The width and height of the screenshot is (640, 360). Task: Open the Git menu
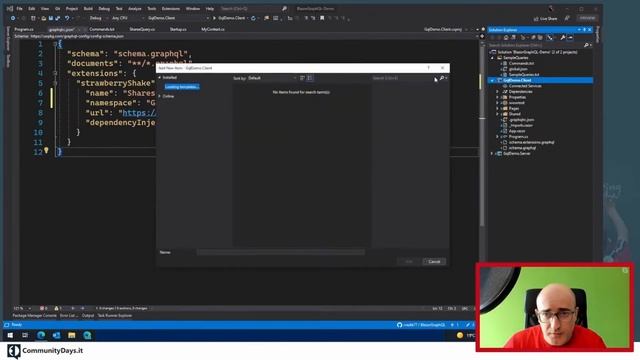(58, 9)
